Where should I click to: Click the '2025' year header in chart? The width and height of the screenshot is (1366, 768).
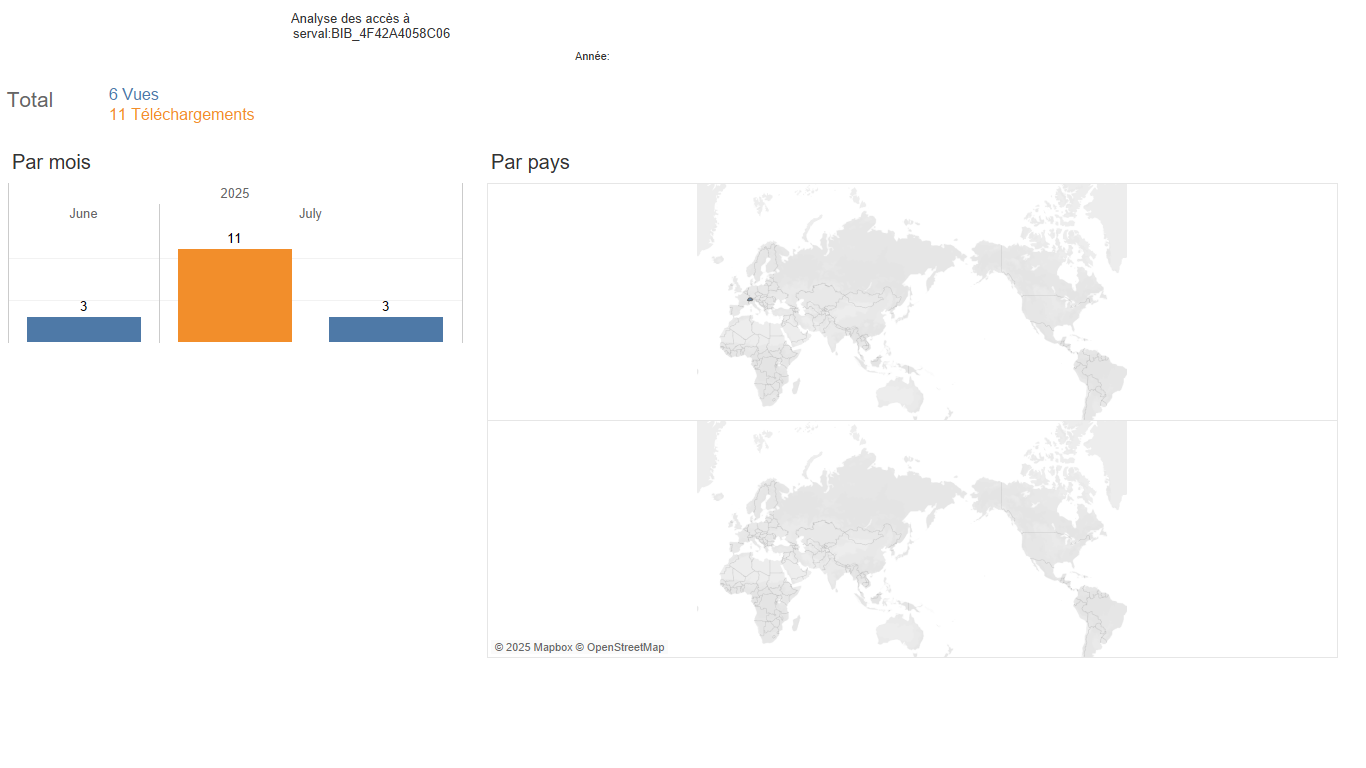[235, 193]
